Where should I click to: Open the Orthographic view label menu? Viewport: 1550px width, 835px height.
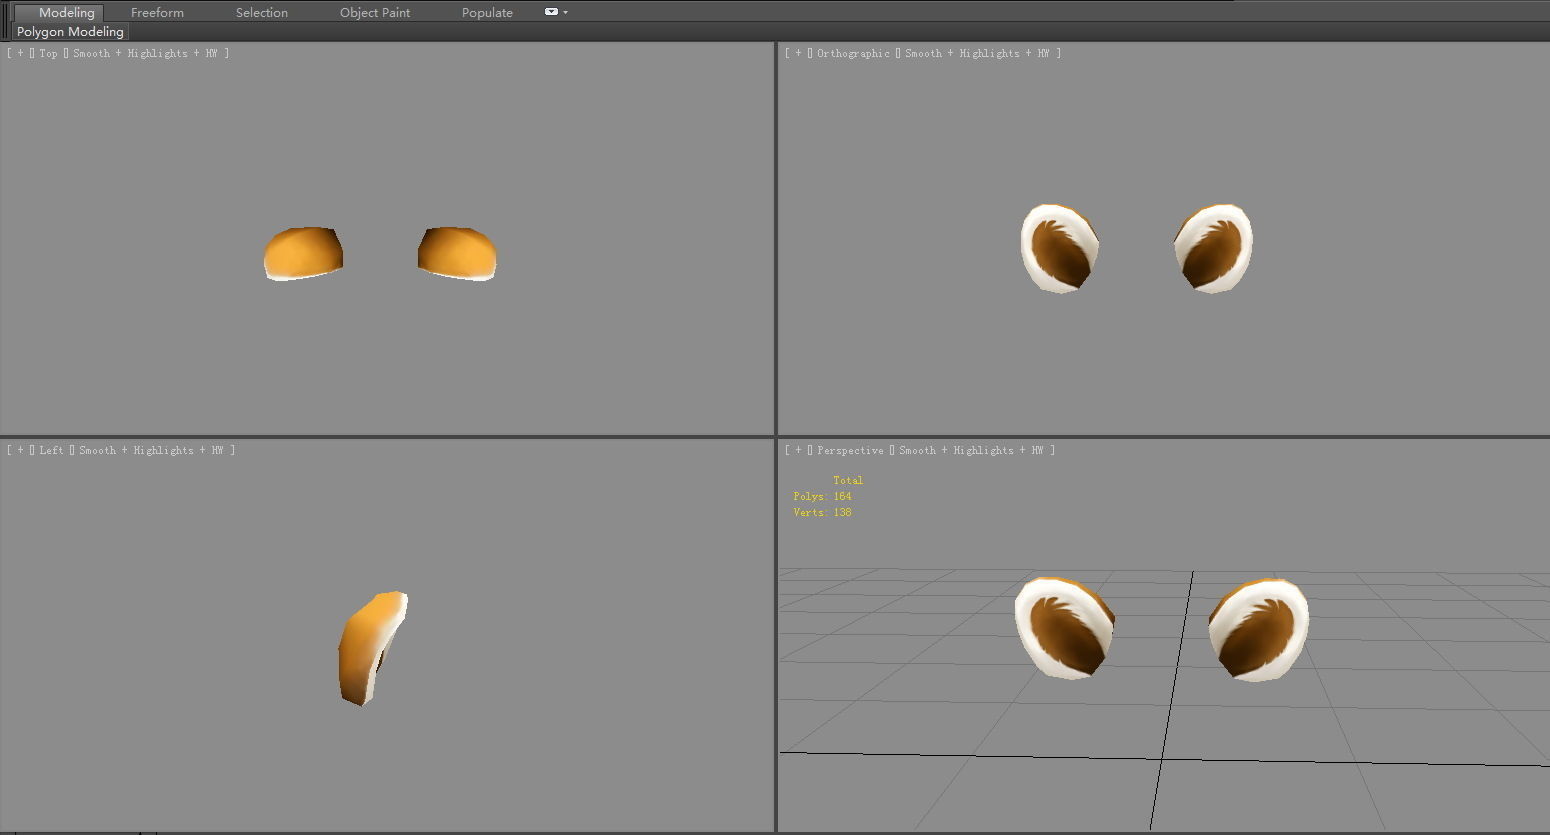tap(853, 54)
